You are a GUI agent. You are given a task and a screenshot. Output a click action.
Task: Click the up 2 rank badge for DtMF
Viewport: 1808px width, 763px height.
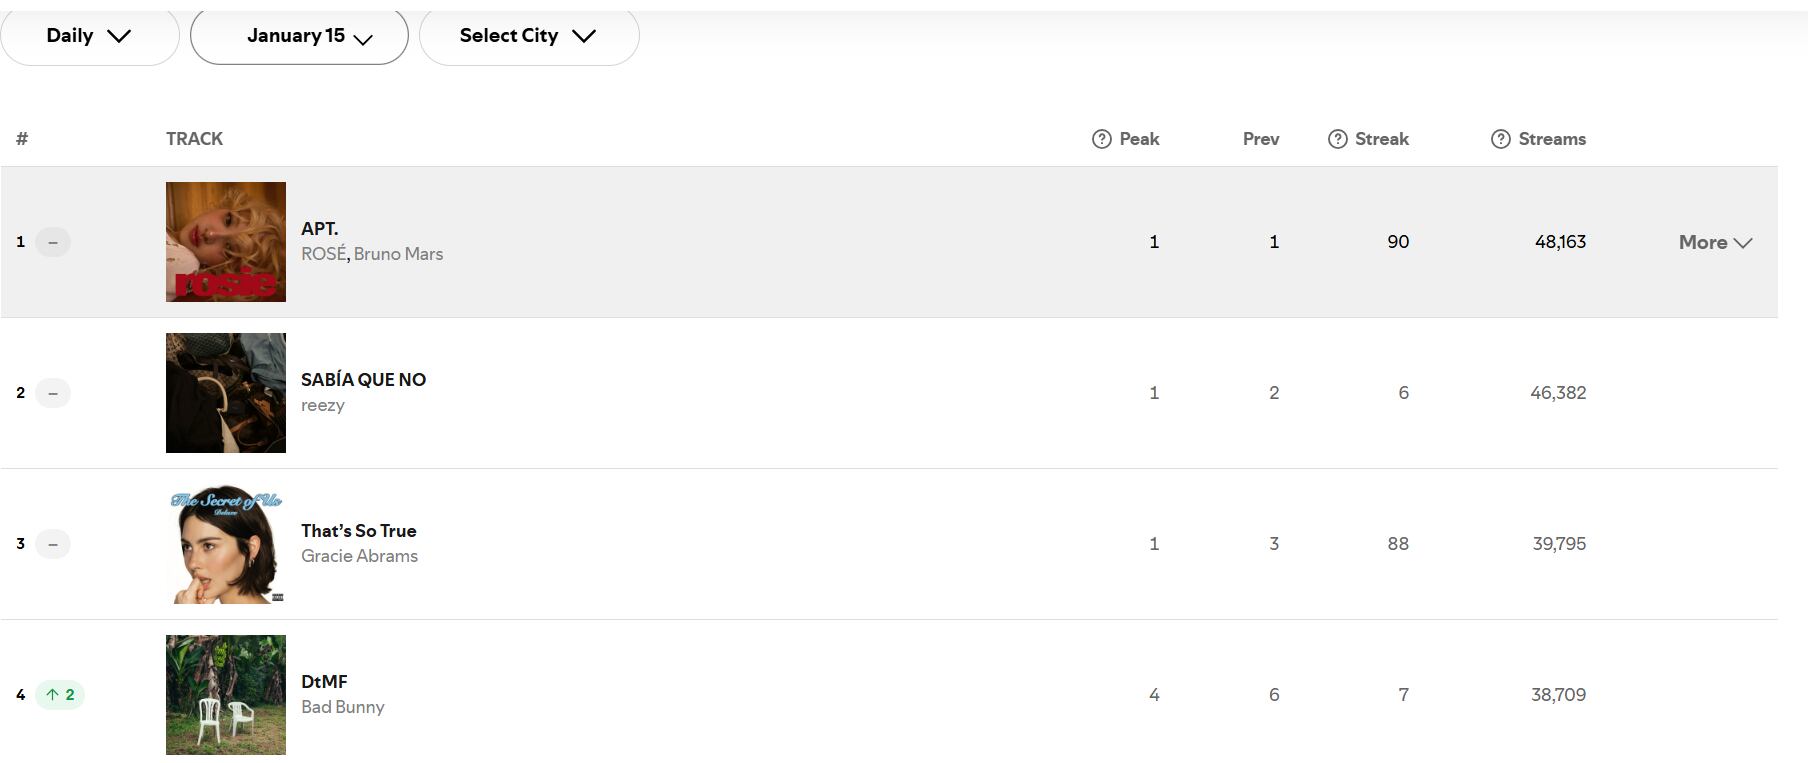[60, 695]
